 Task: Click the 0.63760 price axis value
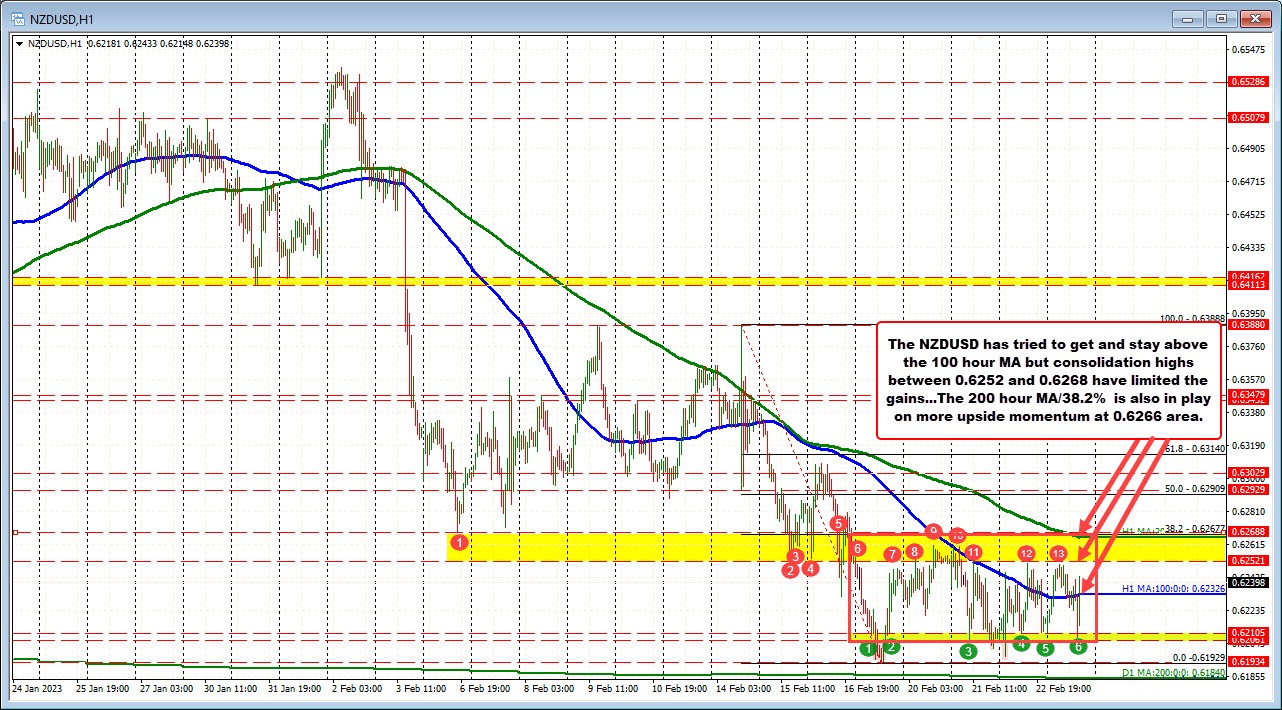[x=1248, y=347]
